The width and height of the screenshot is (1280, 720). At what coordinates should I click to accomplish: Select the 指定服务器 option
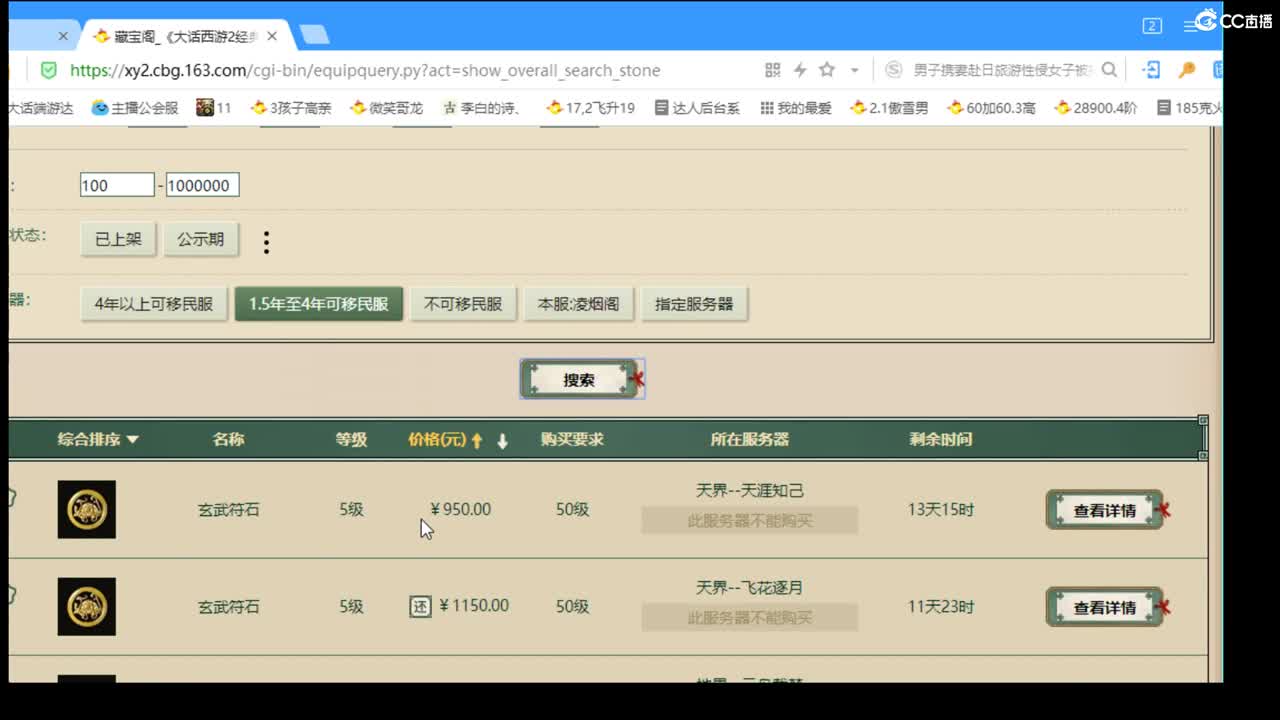click(x=694, y=304)
